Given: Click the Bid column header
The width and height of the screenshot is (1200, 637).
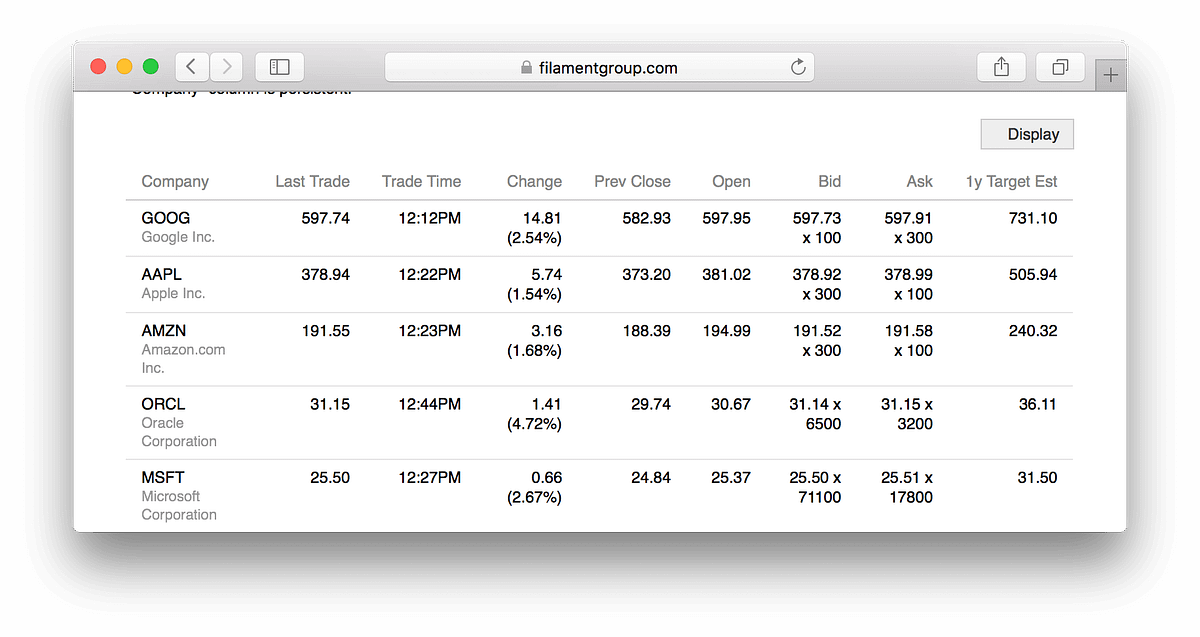Looking at the screenshot, I should point(830,181).
